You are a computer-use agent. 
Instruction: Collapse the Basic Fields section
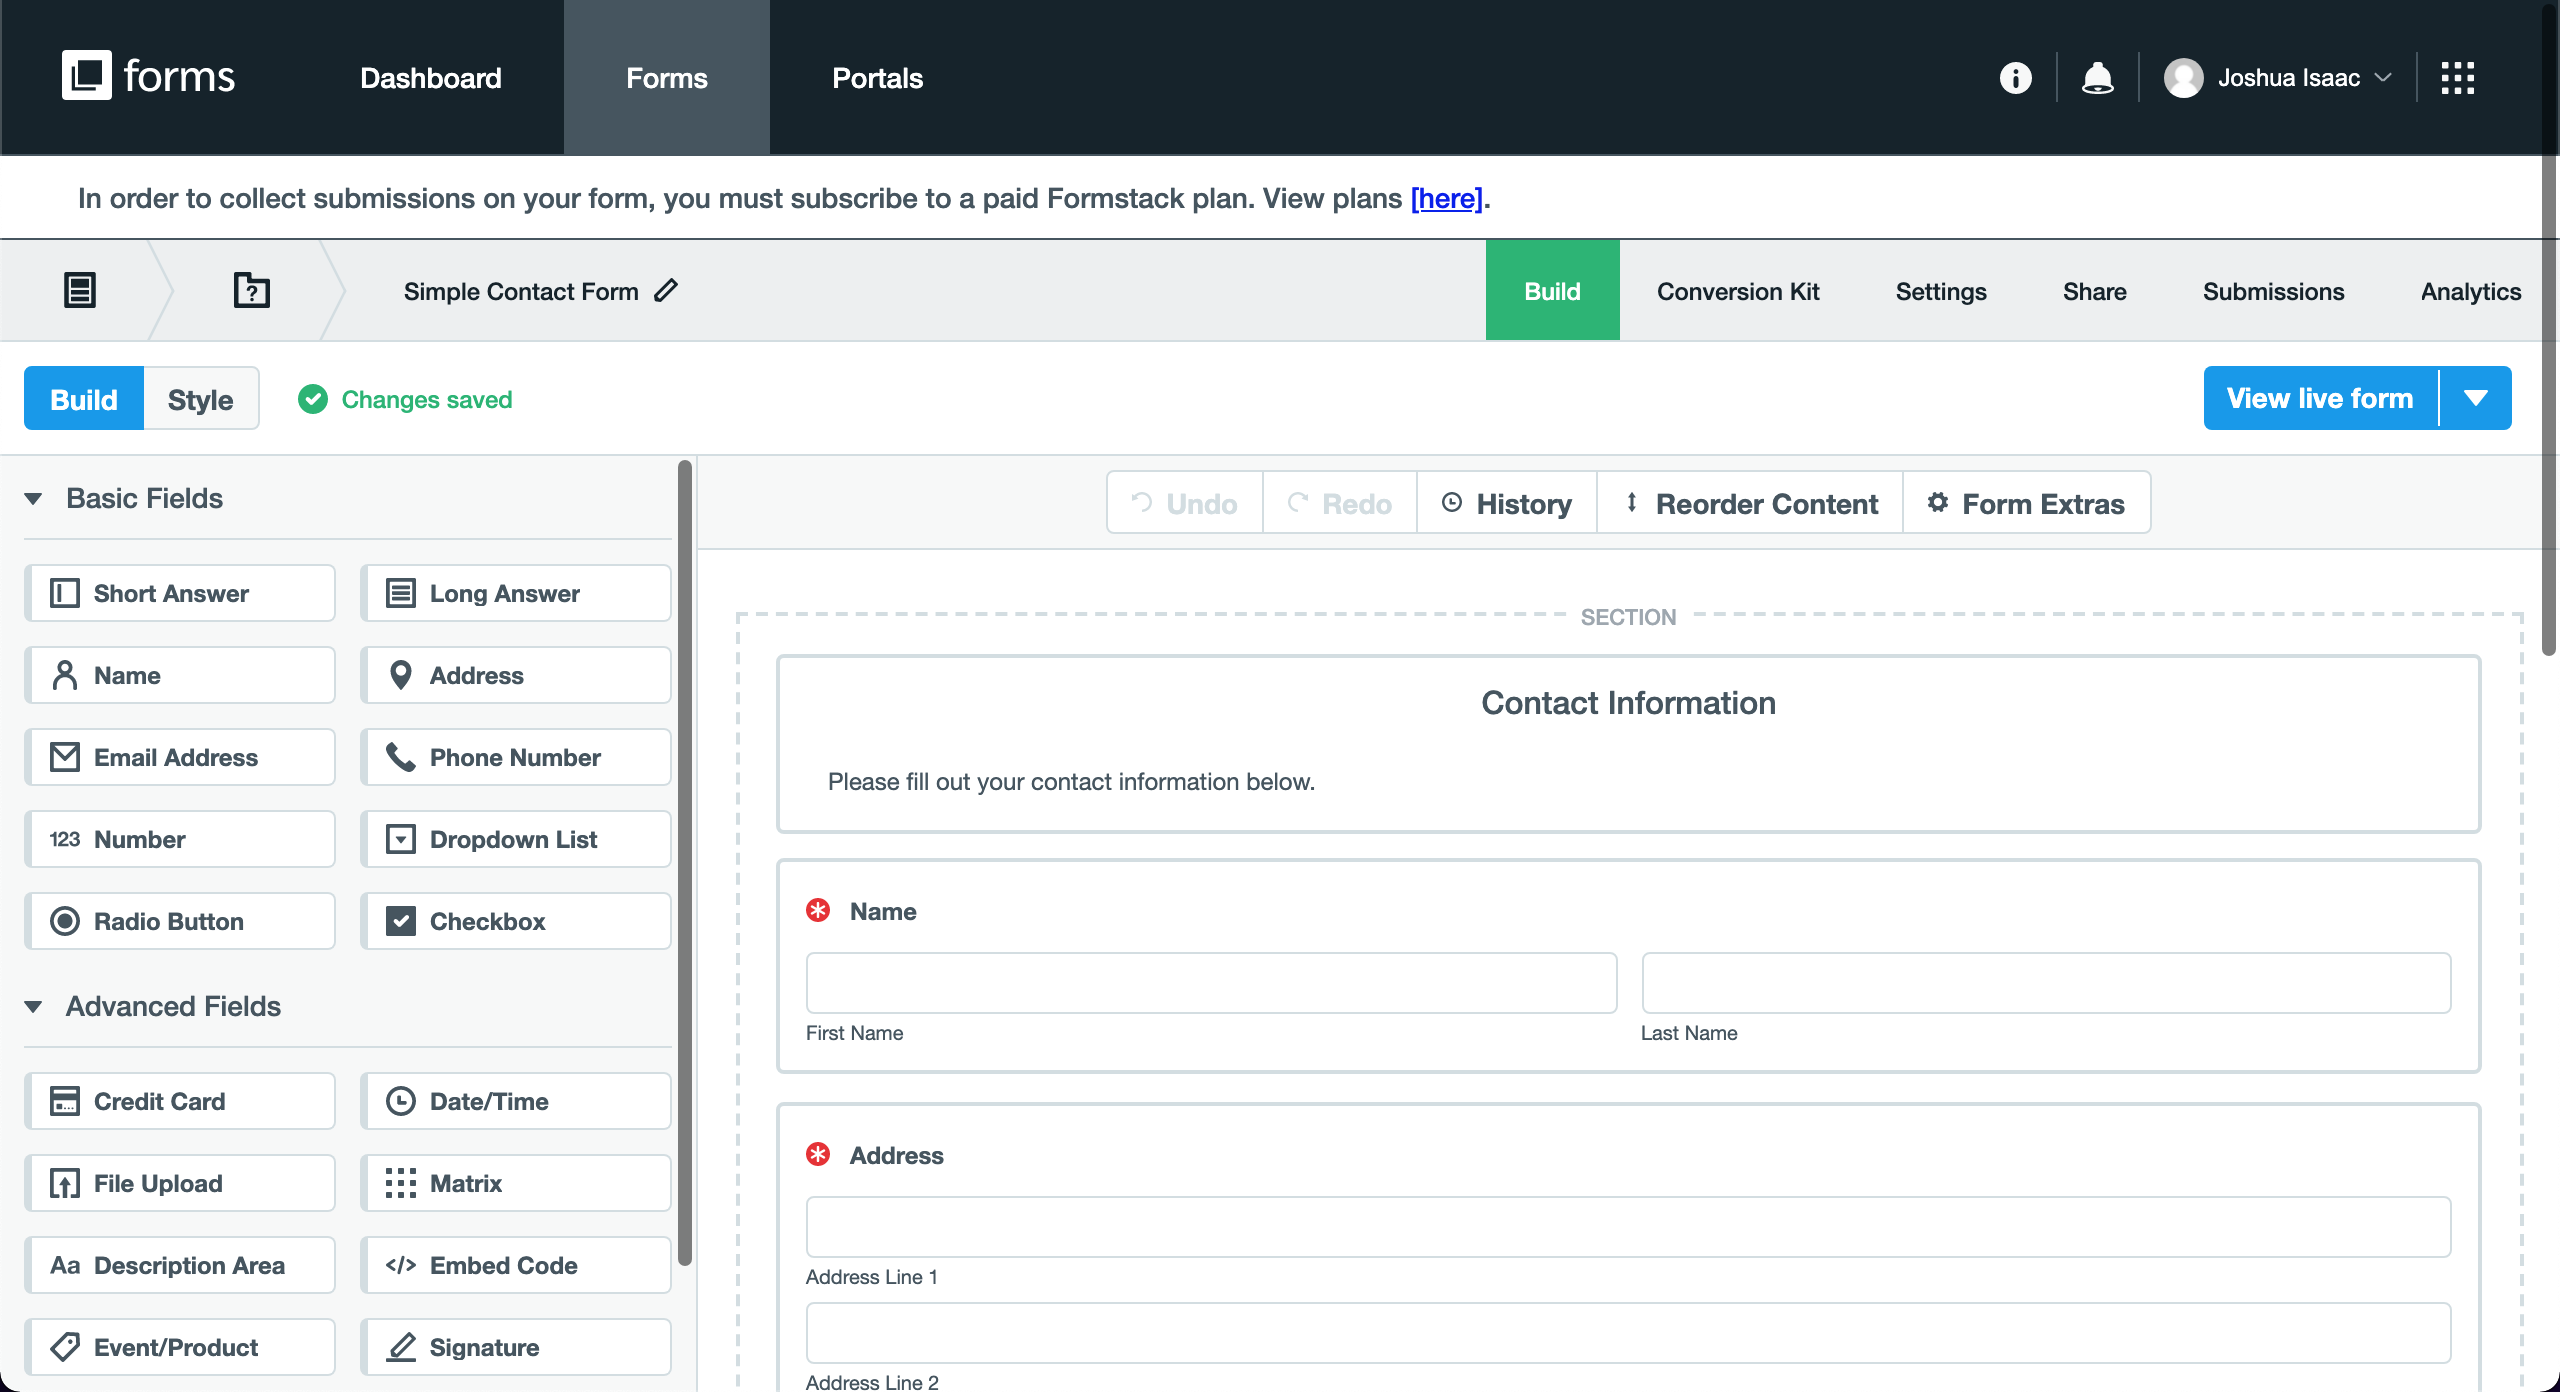click(x=38, y=497)
